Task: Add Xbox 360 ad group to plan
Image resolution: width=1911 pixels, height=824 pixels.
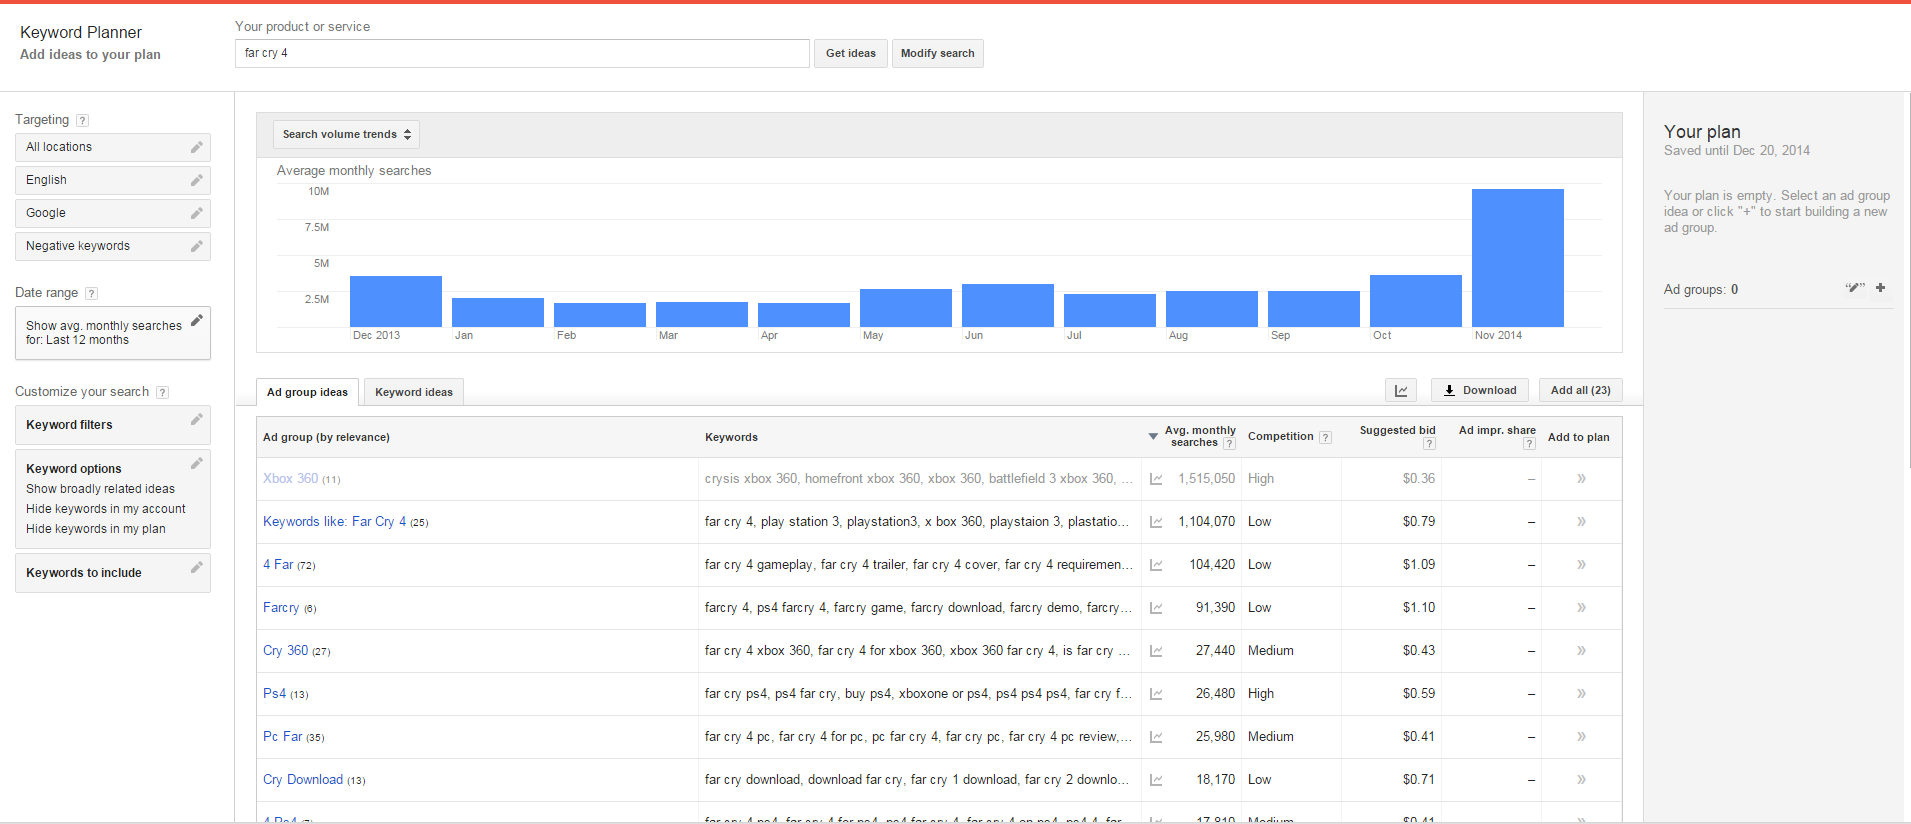Action: pos(1581,479)
